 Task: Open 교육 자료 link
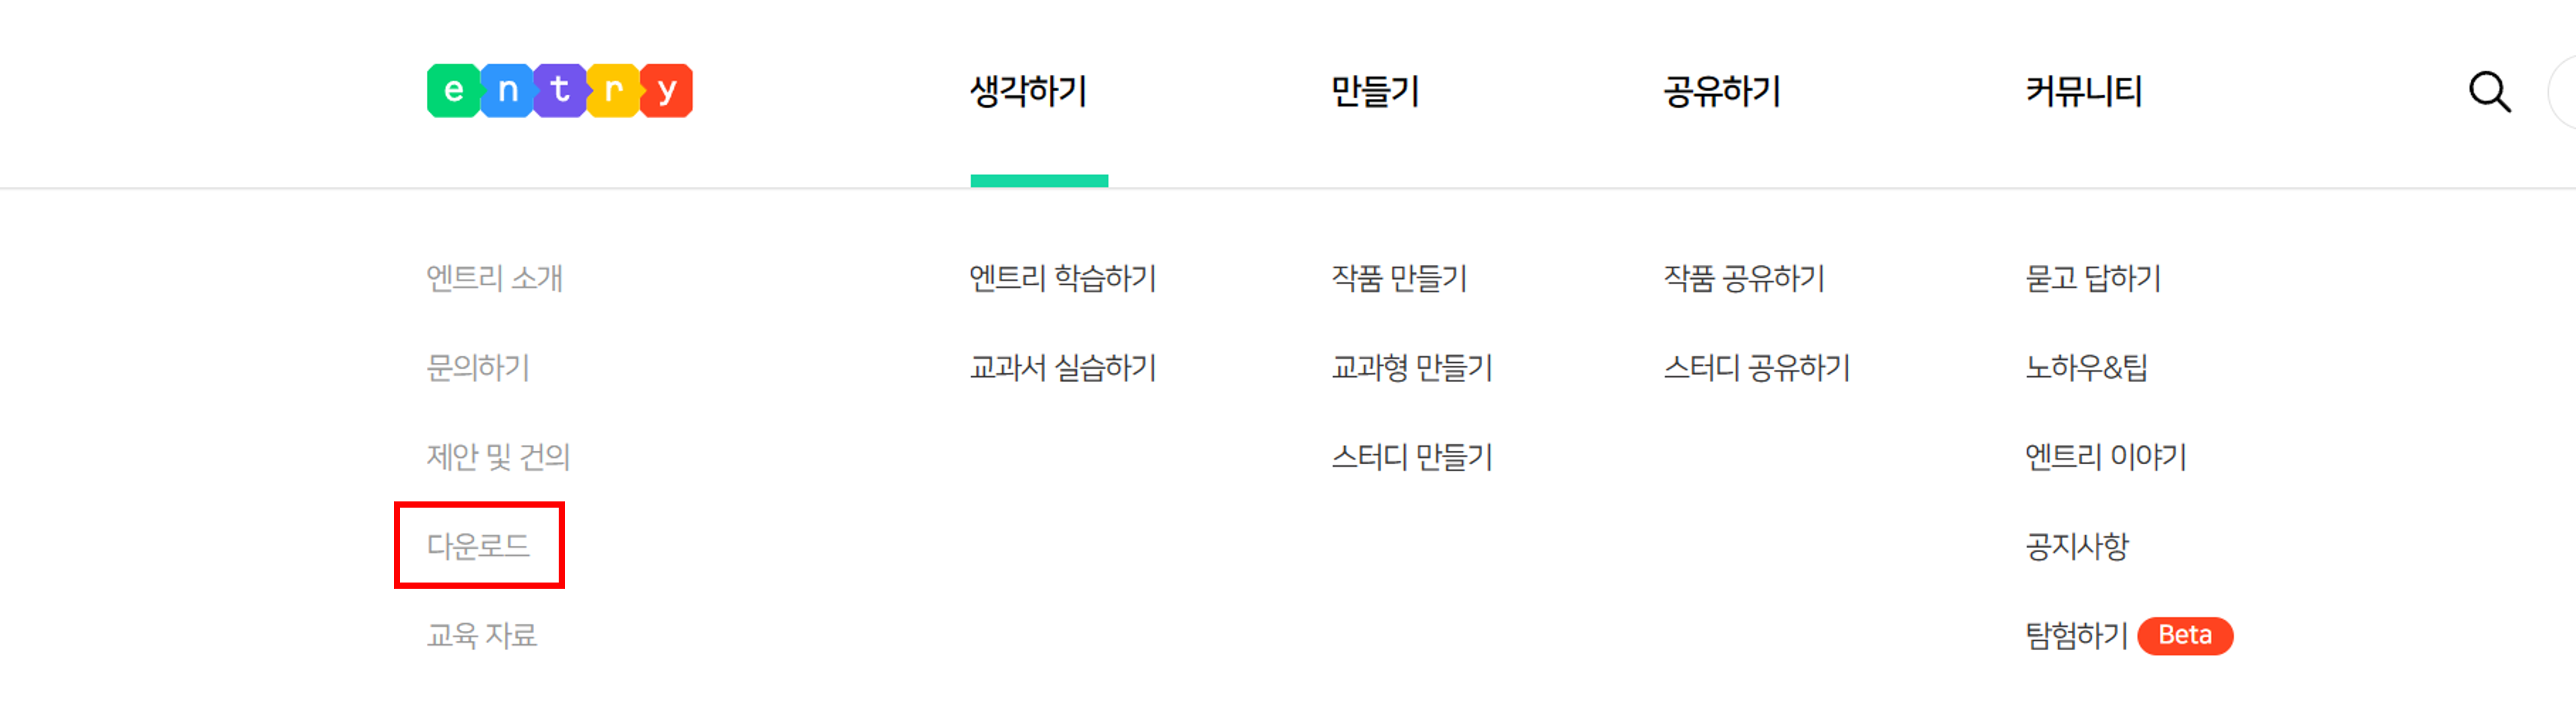click(482, 635)
